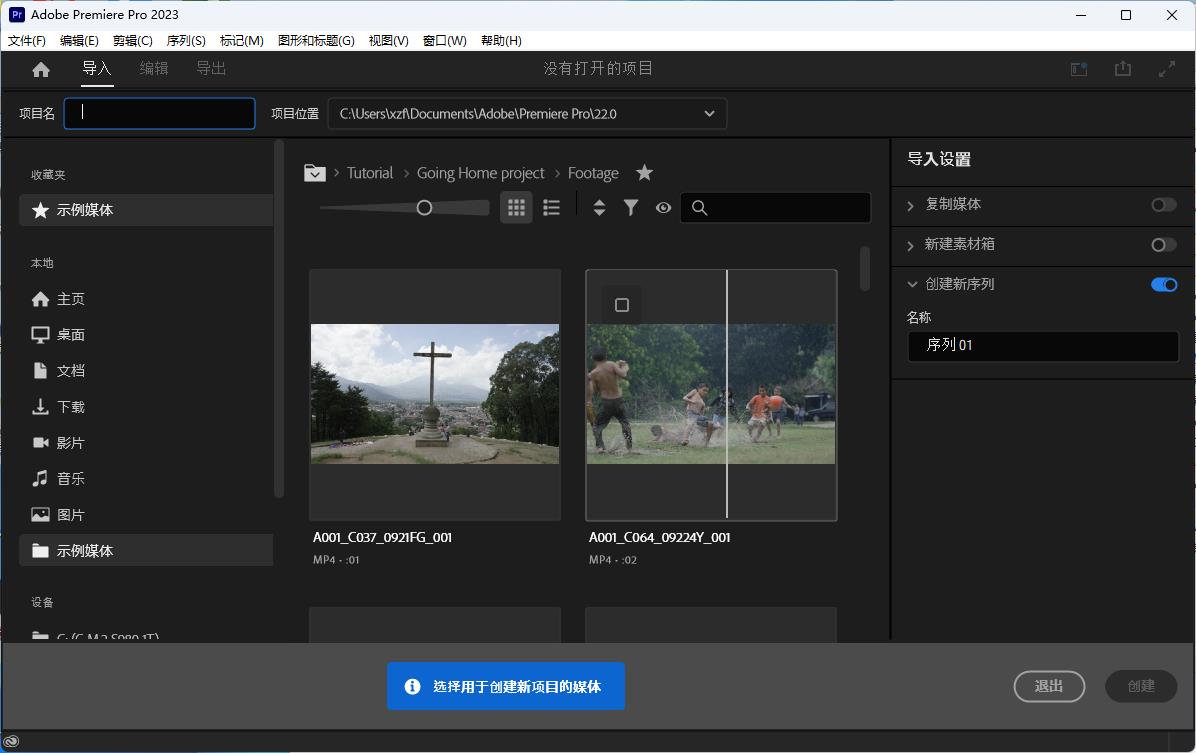Edit the sequence name field 序列 01
Image resolution: width=1196 pixels, height=753 pixels.
(x=1043, y=346)
